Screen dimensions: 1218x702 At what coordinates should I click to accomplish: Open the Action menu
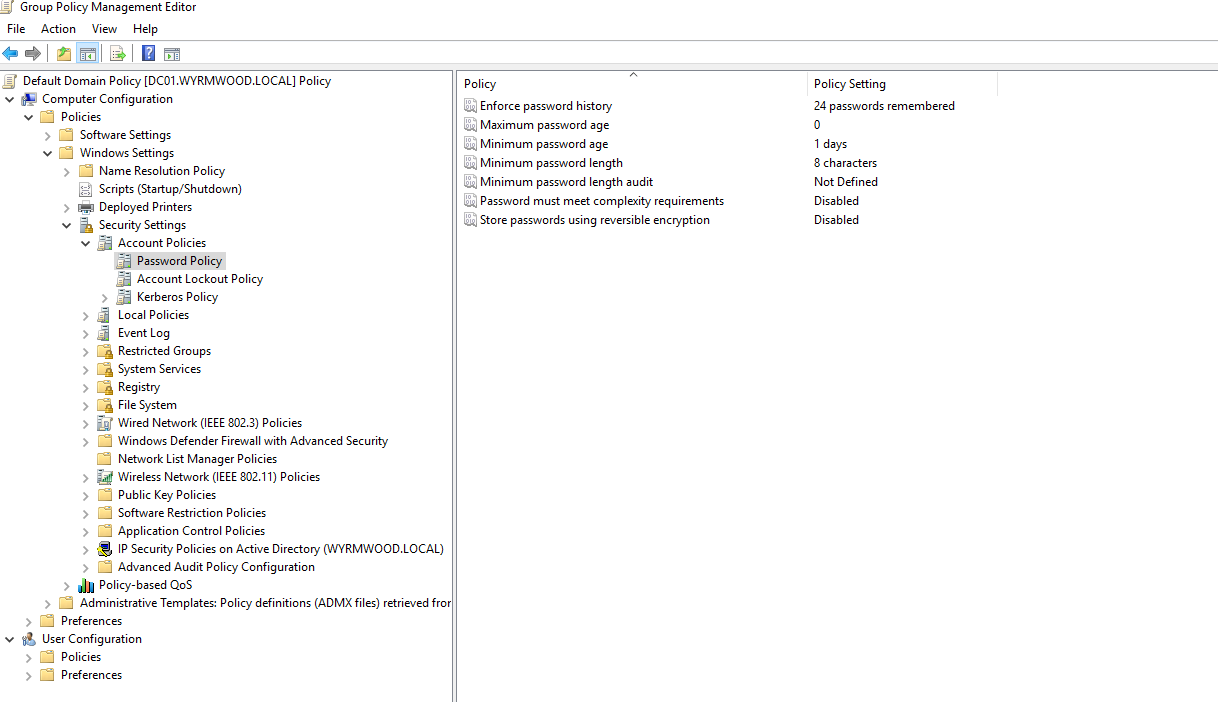click(58, 29)
